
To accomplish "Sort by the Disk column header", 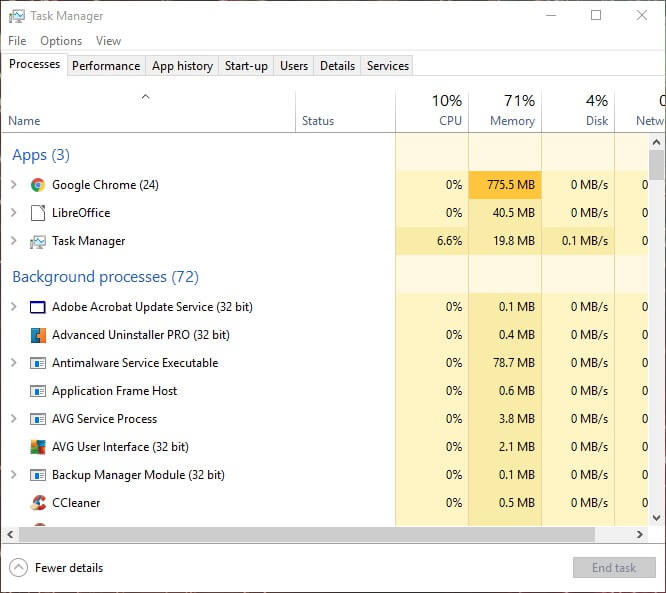I will tap(578, 110).
